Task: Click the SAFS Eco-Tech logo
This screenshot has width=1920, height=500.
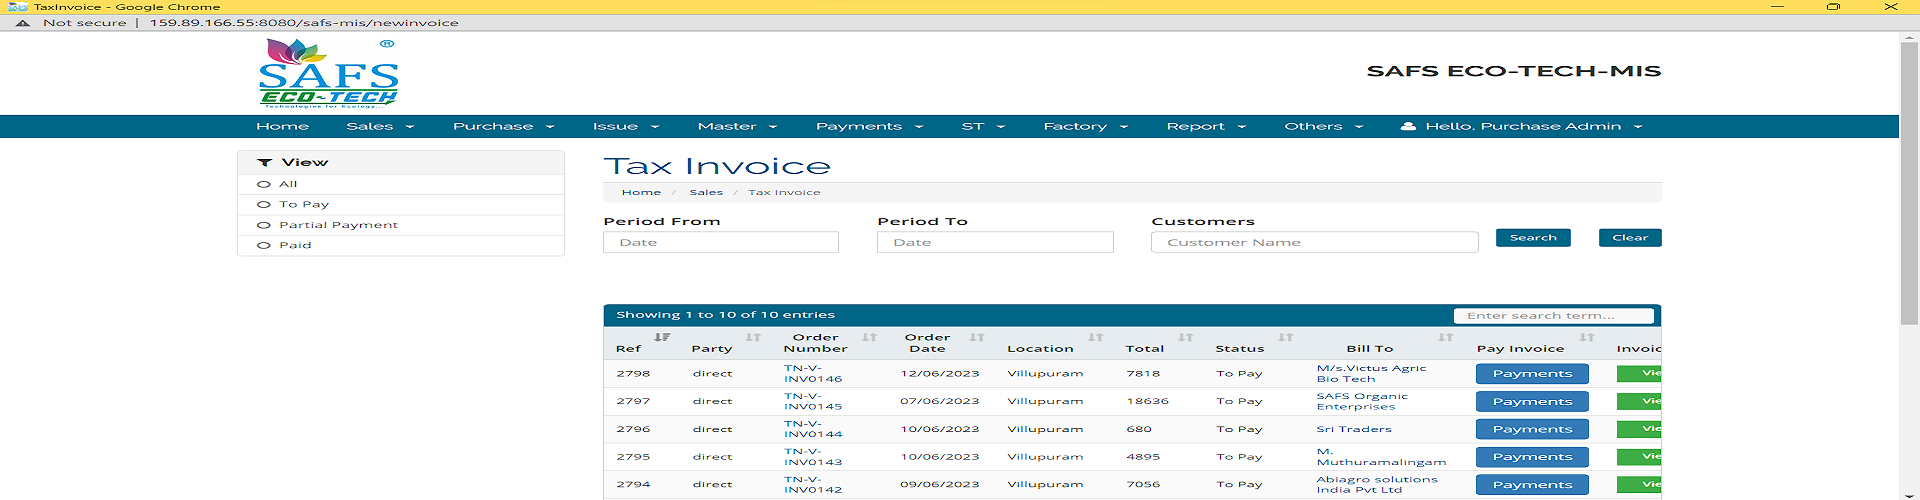Action: (x=329, y=73)
